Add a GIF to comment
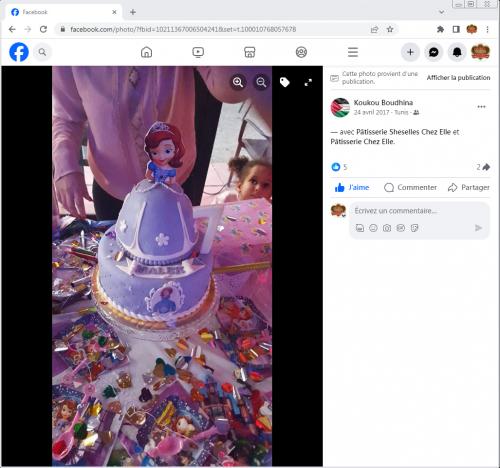This screenshot has width=500, height=468. click(401, 228)
